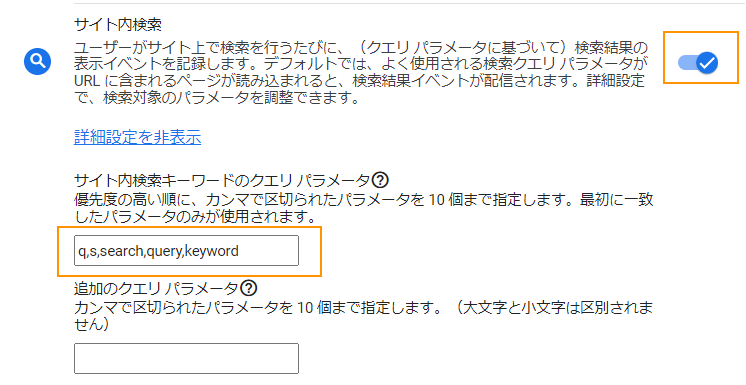Focus the q,s,search,query,keyword parameter field

pos(186,250)
